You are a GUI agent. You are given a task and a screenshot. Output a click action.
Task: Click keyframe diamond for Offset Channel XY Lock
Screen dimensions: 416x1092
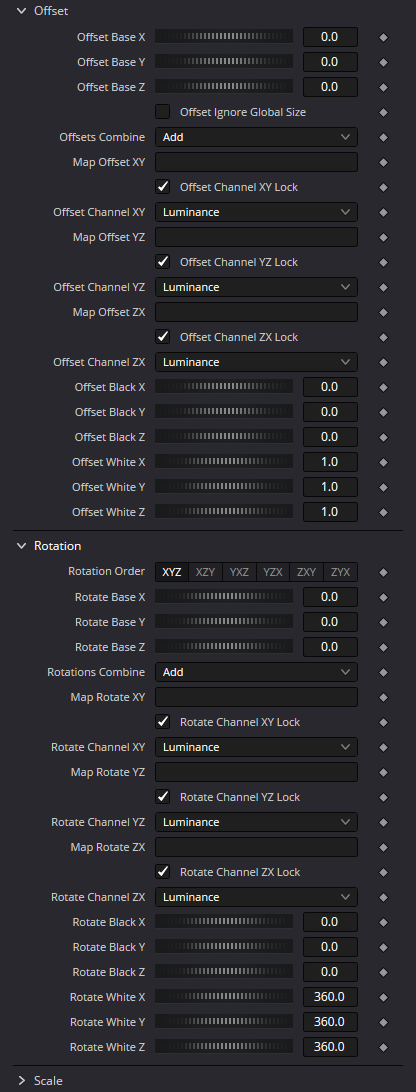click(x=383, y=187)
